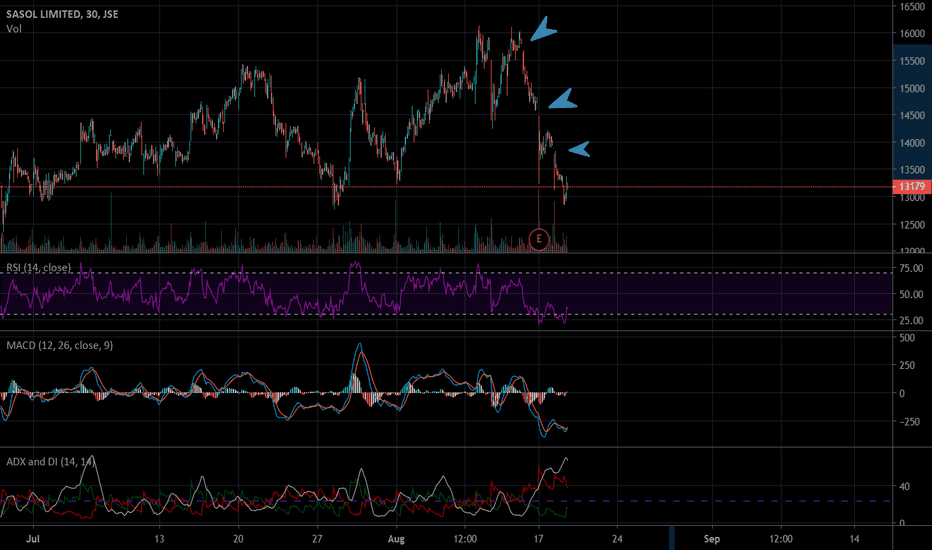Click the Aug label on time axis
This screenshot has width=932, height=550.
click(396, 539)
